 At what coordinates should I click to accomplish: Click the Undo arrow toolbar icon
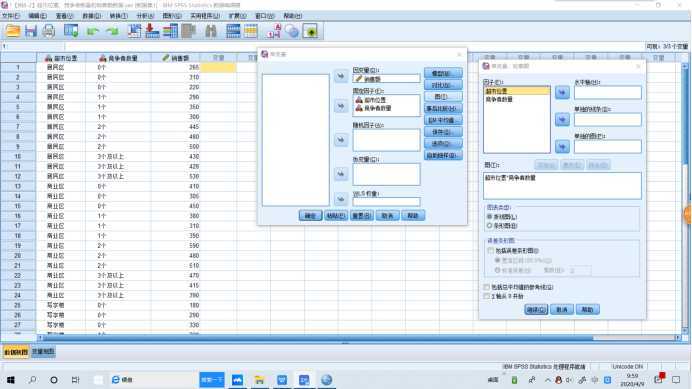click(x=93, y=31)
